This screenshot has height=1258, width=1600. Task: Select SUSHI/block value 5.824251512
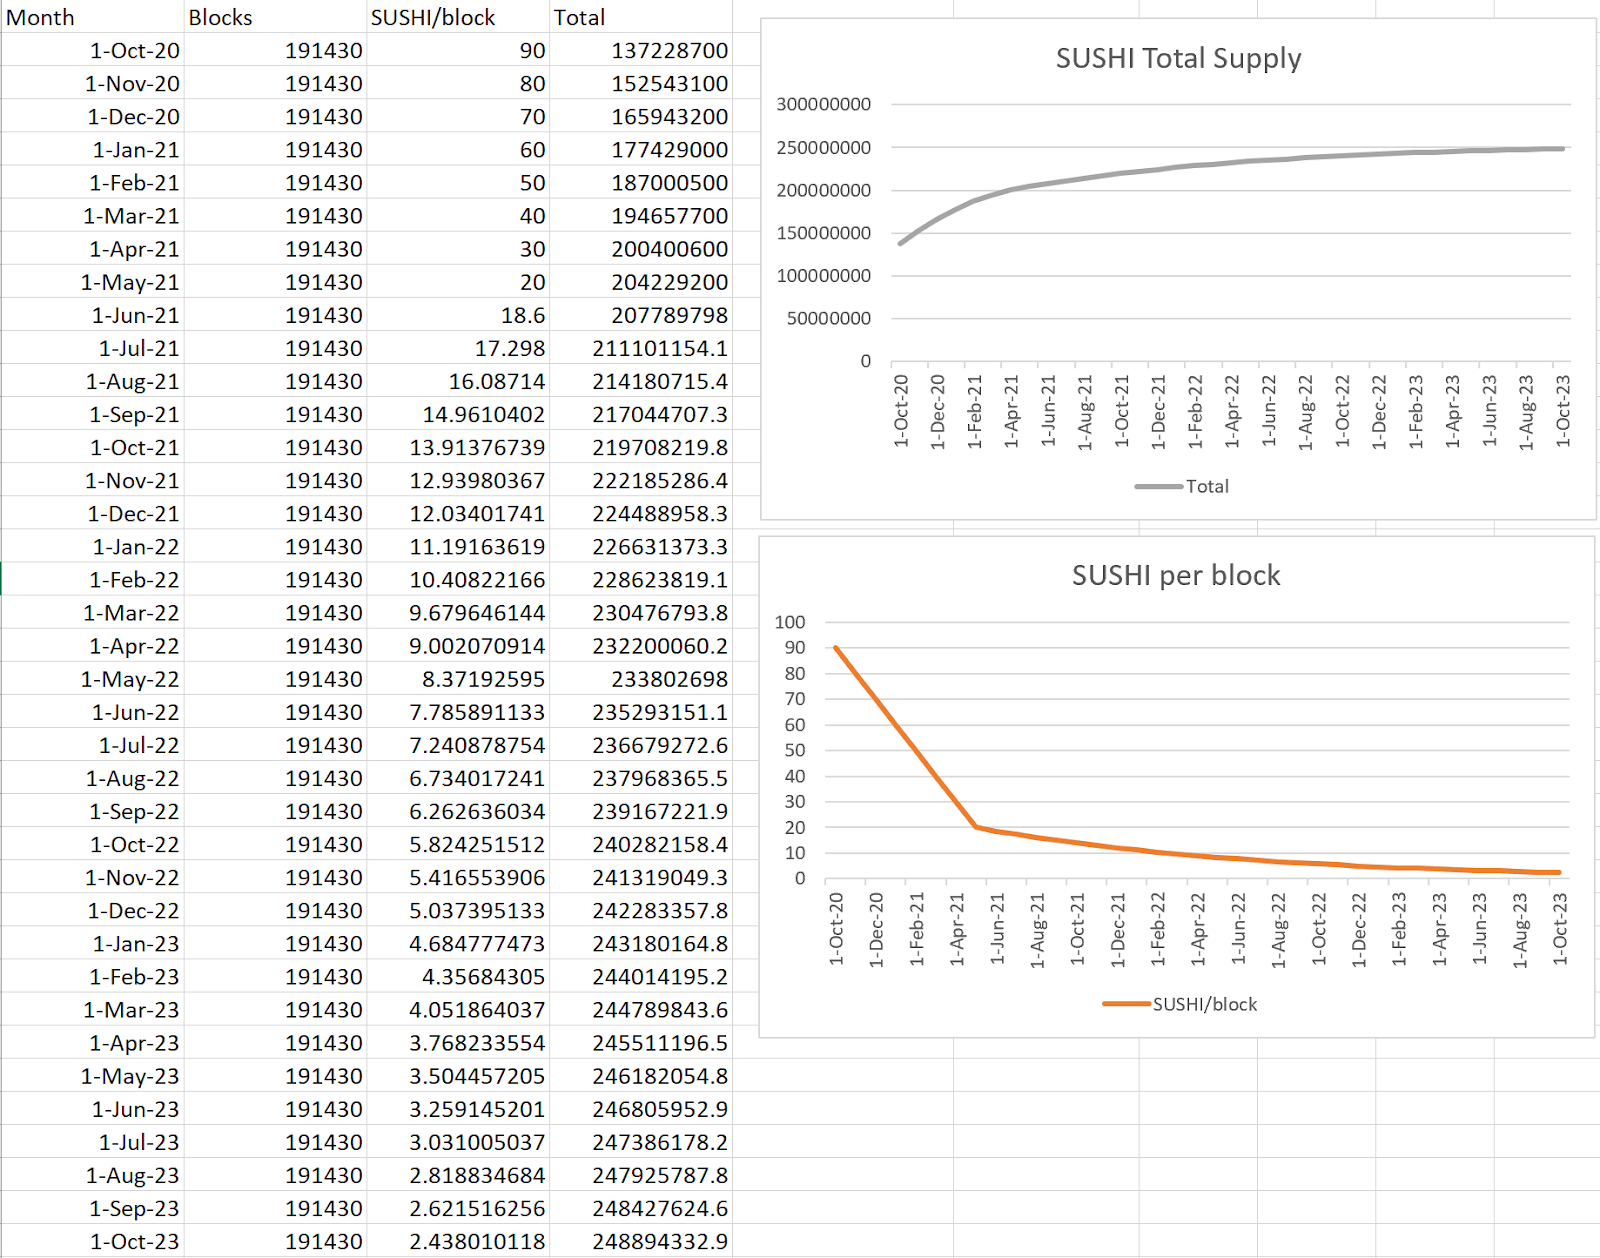click(458, 844)
